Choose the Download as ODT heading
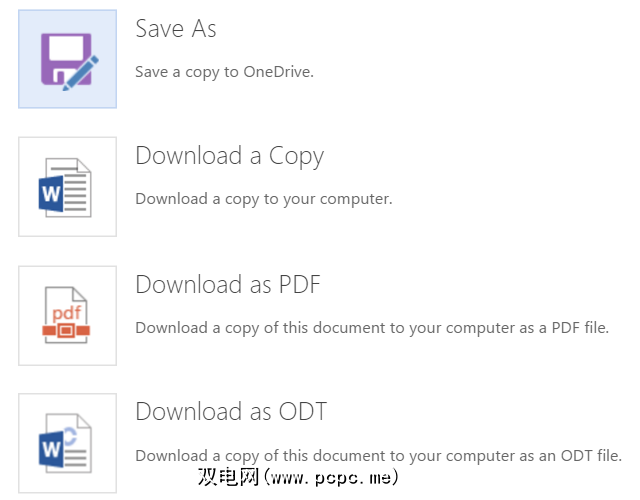 click(231, 411)
